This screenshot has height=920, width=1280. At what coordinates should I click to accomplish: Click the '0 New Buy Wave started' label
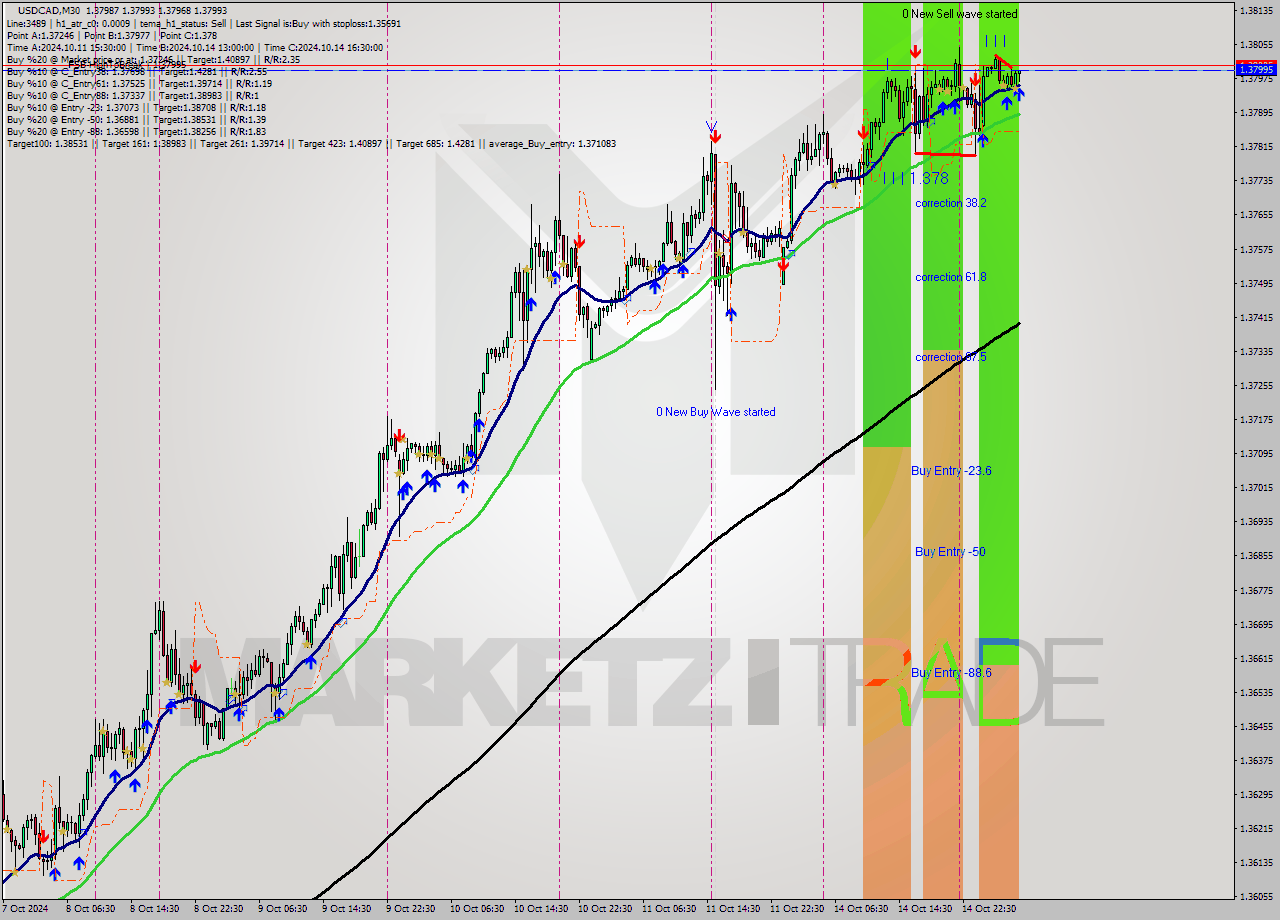coord(715,412)
